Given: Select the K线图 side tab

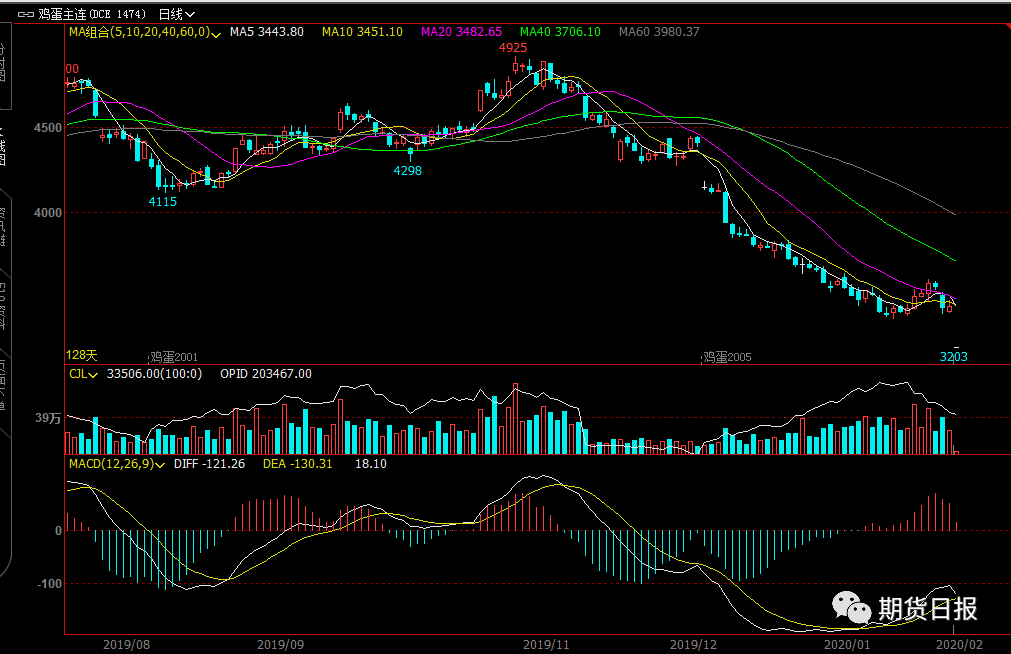Looking at the screenshot, I should click(4, 145).
